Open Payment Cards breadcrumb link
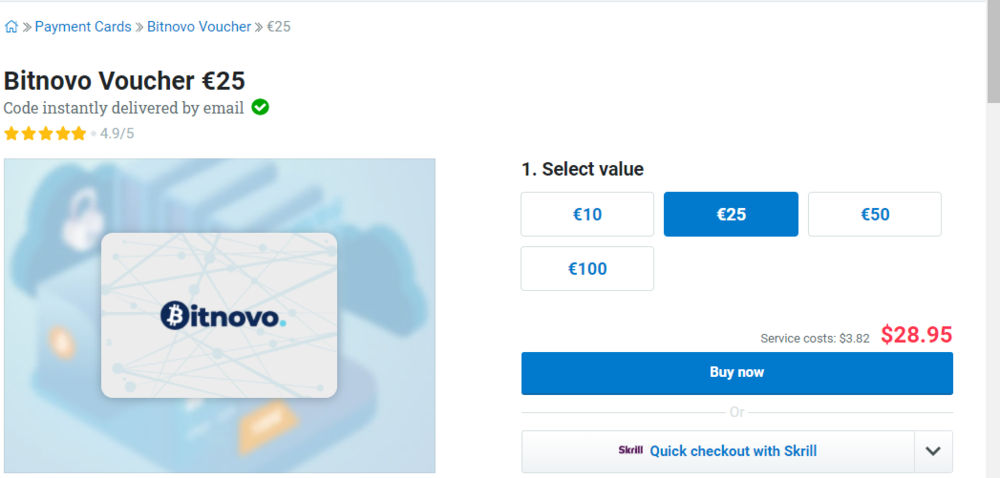This screenshot has height=478, width=1000. (x=83, y=27)
